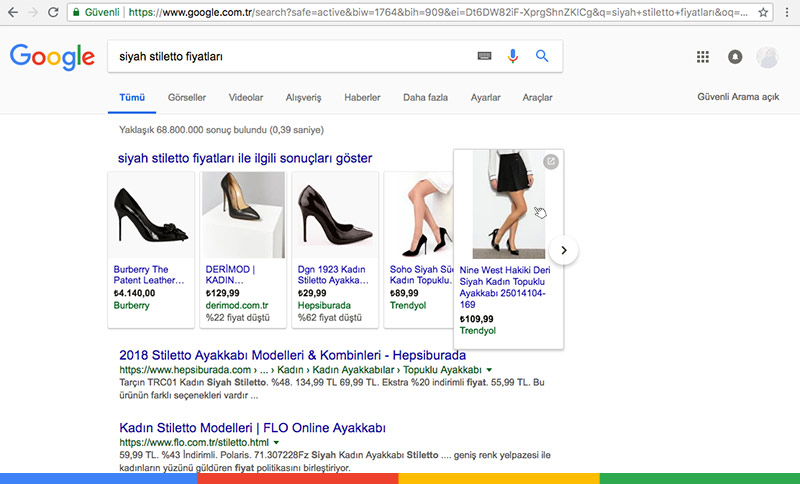Click 'siyah stiletto fiyatları ile ilgili sonuçları göster'
Viewport: 800px width, 484px height.
pyautogui.click(x=245, y=158)
